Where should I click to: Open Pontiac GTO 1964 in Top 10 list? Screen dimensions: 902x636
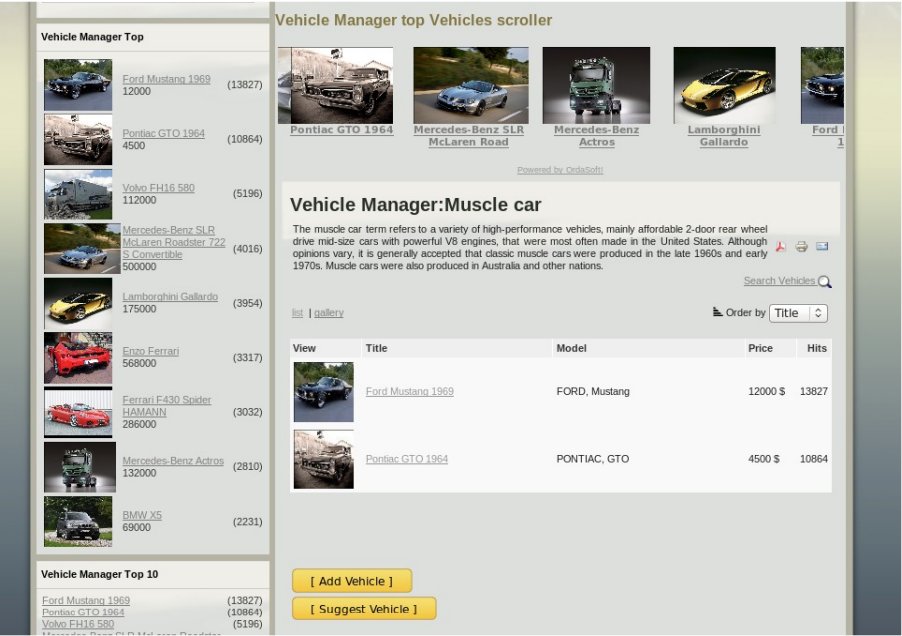(83, 612)
